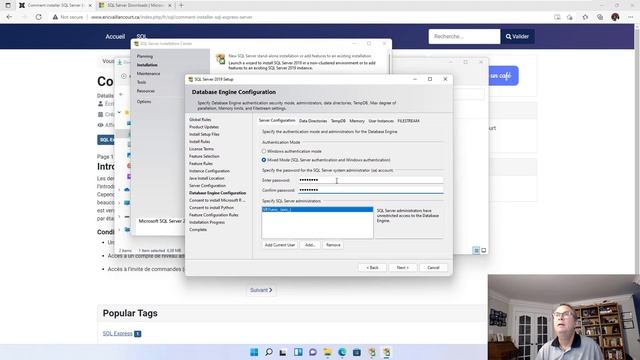Screen dimensions: 640x360
Task: Click the Suivant link on the webpage
Action: click(261, 290)
